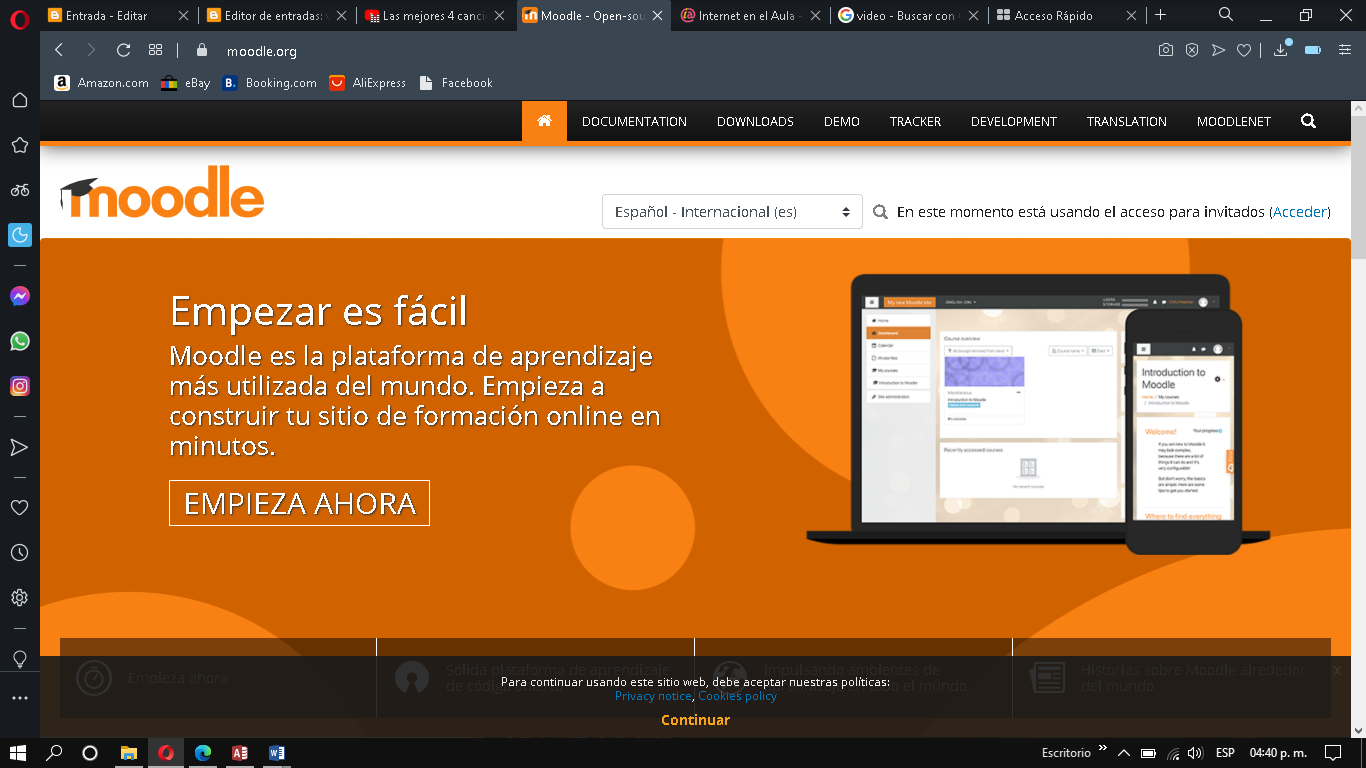Switch to the Acceso Rápido tab
Screen dimensions: 1366x768
pos(1053,15)
